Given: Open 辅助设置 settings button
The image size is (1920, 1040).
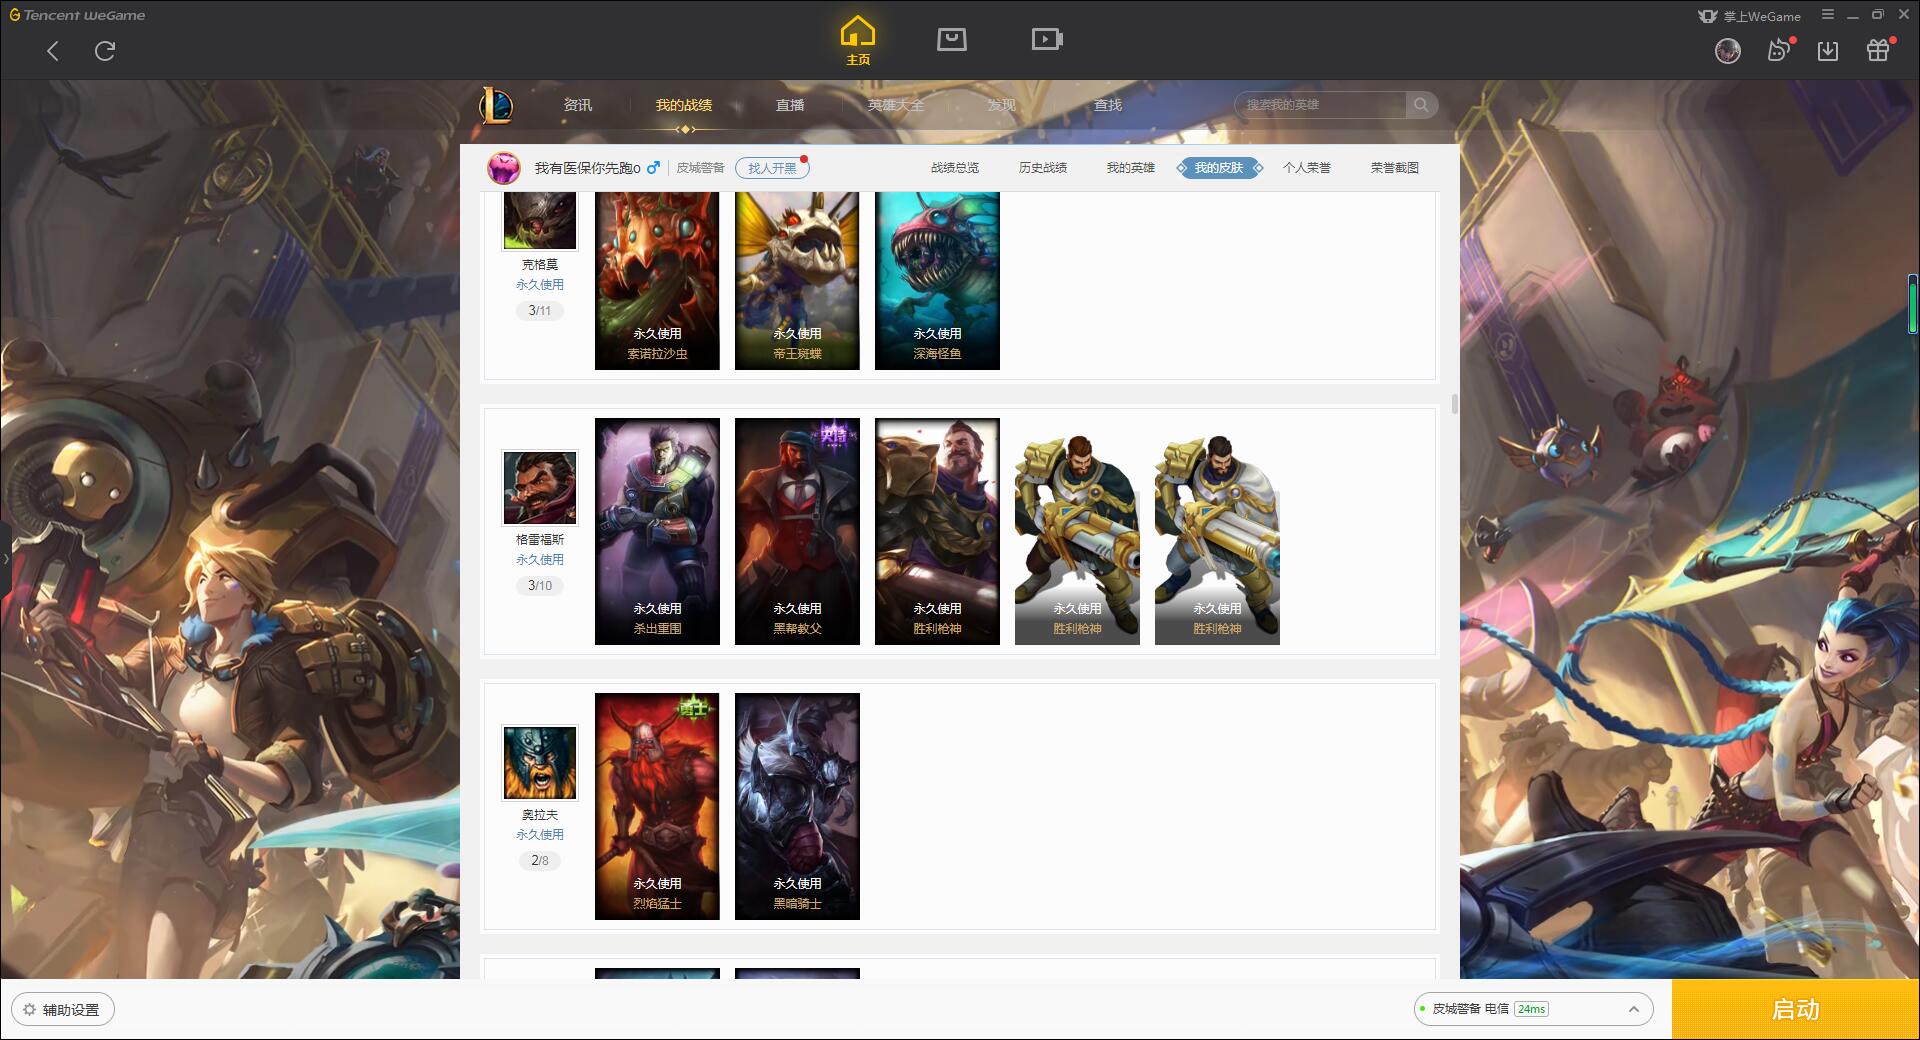Looking at the screenshot, I should (x=63, y=1010).
